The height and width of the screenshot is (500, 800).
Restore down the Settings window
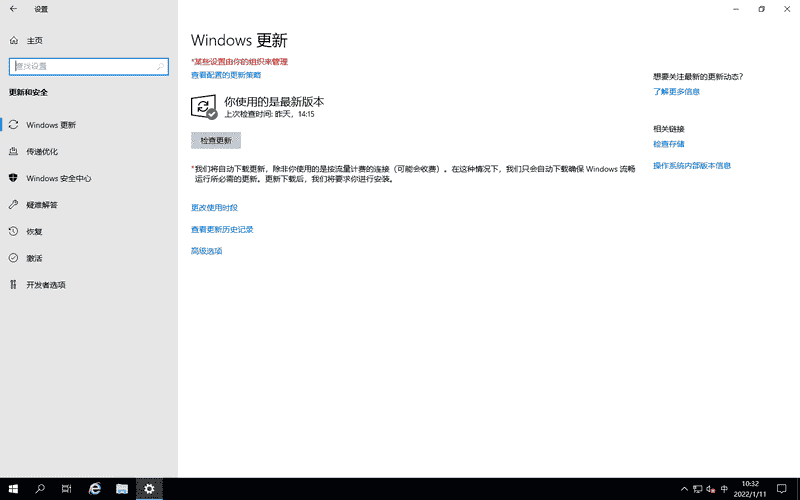click(x=761, y=9)
